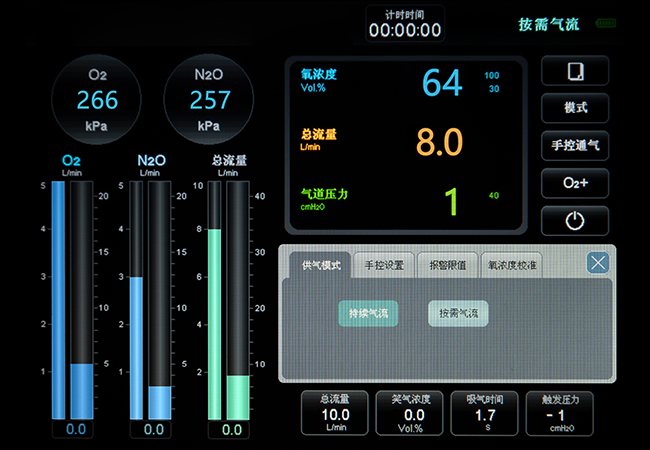Select the 总流量 10.0 L/min setting box

[x=335, y=413]
